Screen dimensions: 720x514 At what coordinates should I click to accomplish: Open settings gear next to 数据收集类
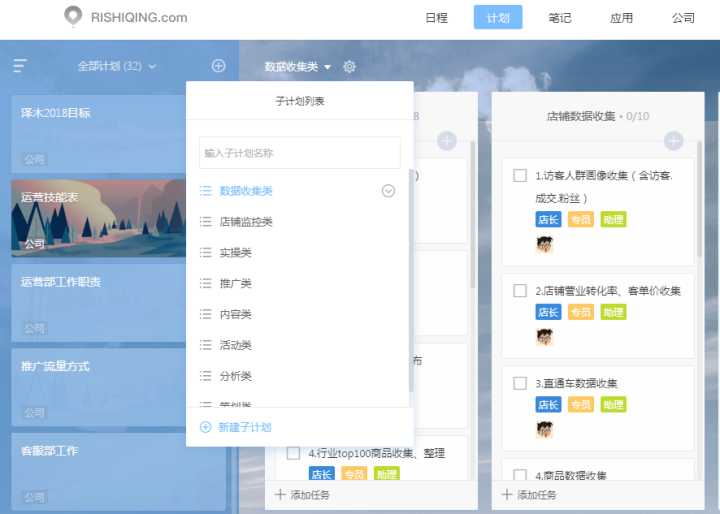click(349, 67)
